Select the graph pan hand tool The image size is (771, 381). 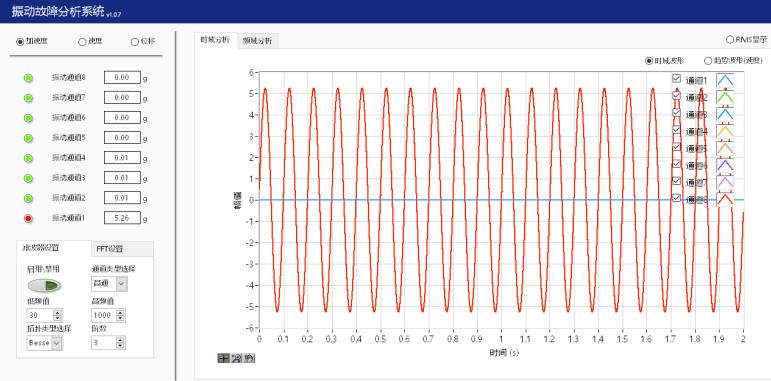point(249,358)
